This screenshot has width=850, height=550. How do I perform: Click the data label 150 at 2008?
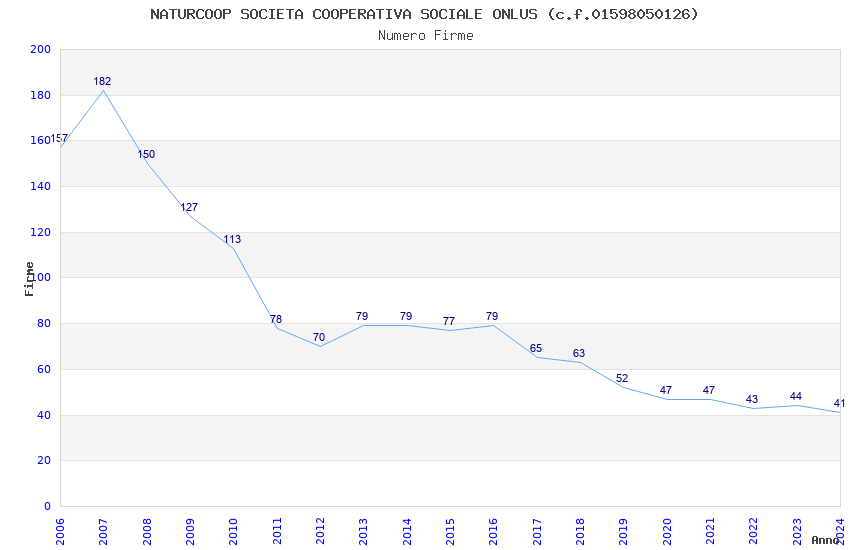146,154
